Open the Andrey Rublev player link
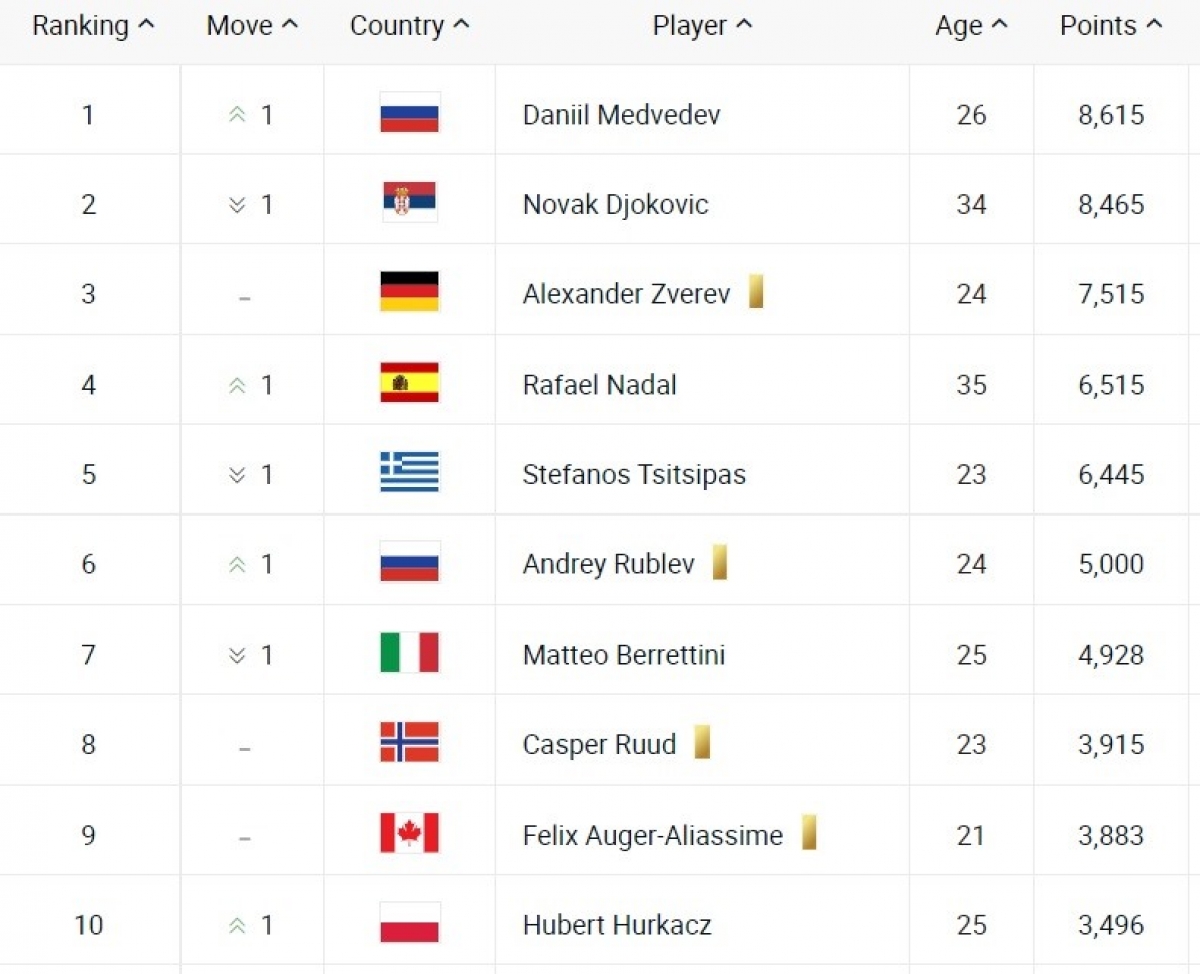 (608, 564)
